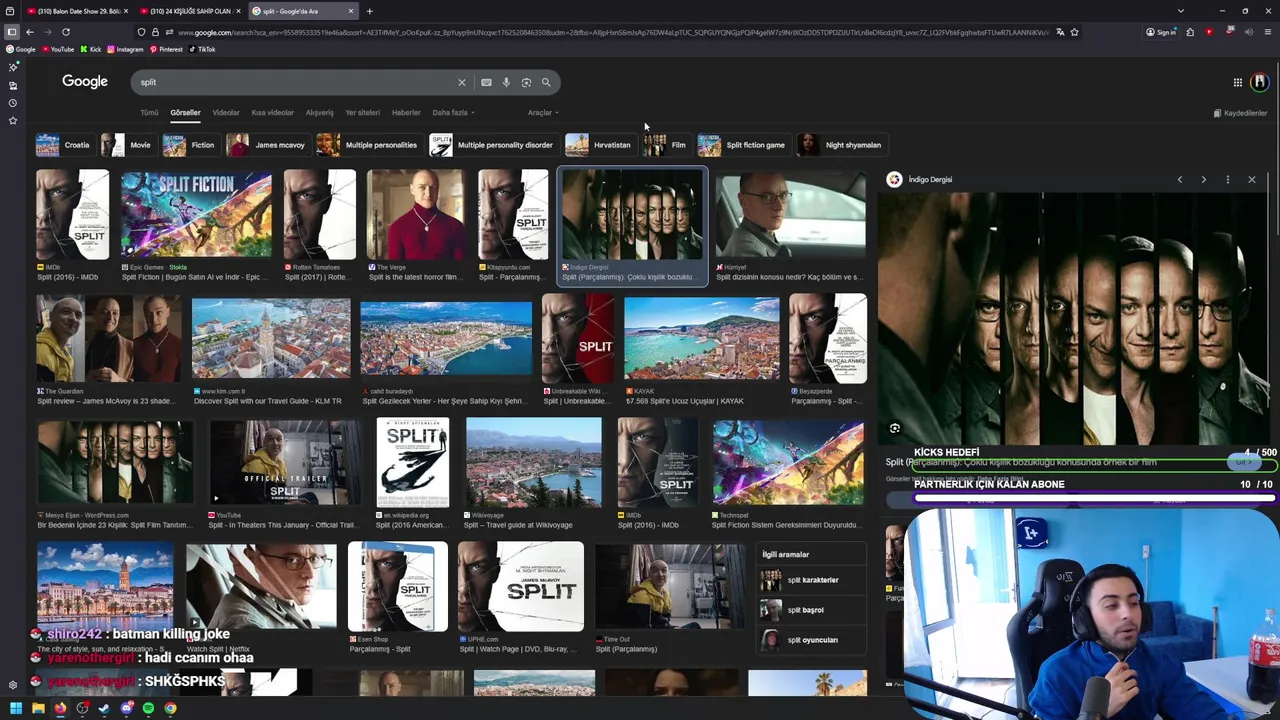Open sidebar settings gear icon
1280x720 pixels.
(x=12, y=685)
